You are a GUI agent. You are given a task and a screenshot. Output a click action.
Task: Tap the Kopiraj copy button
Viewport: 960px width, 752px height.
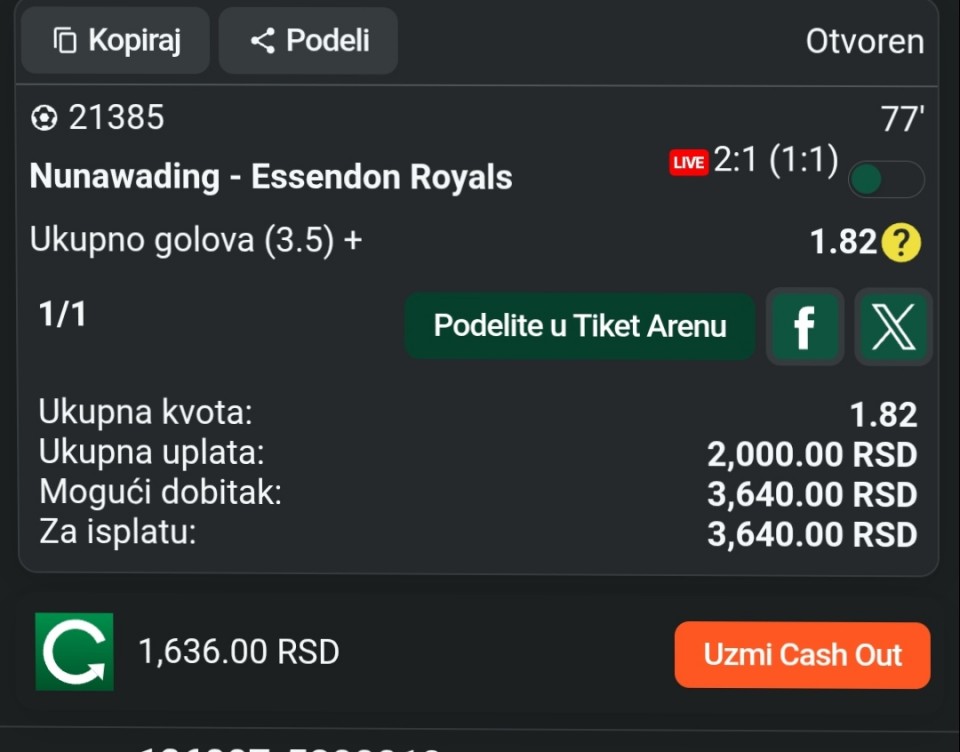click(x=115, y=41)
